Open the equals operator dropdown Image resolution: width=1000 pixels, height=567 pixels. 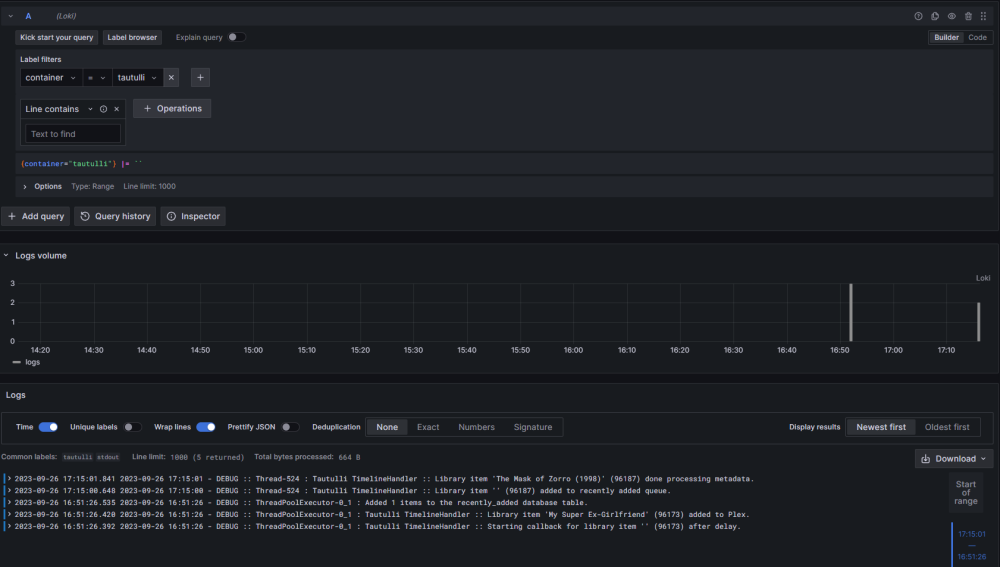pos(97,77)
